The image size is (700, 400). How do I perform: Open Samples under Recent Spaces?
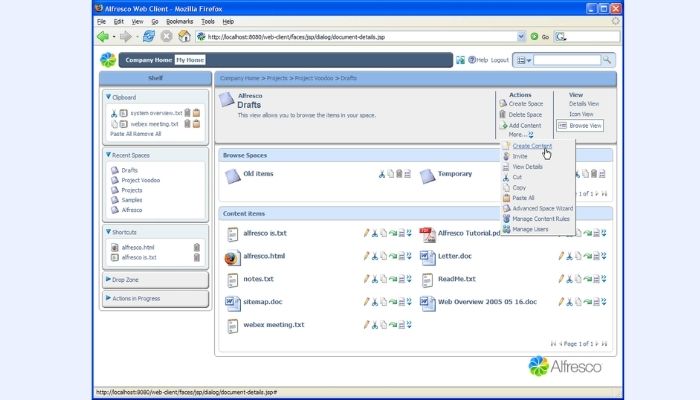pyautogui.click(x=132, y=200)
